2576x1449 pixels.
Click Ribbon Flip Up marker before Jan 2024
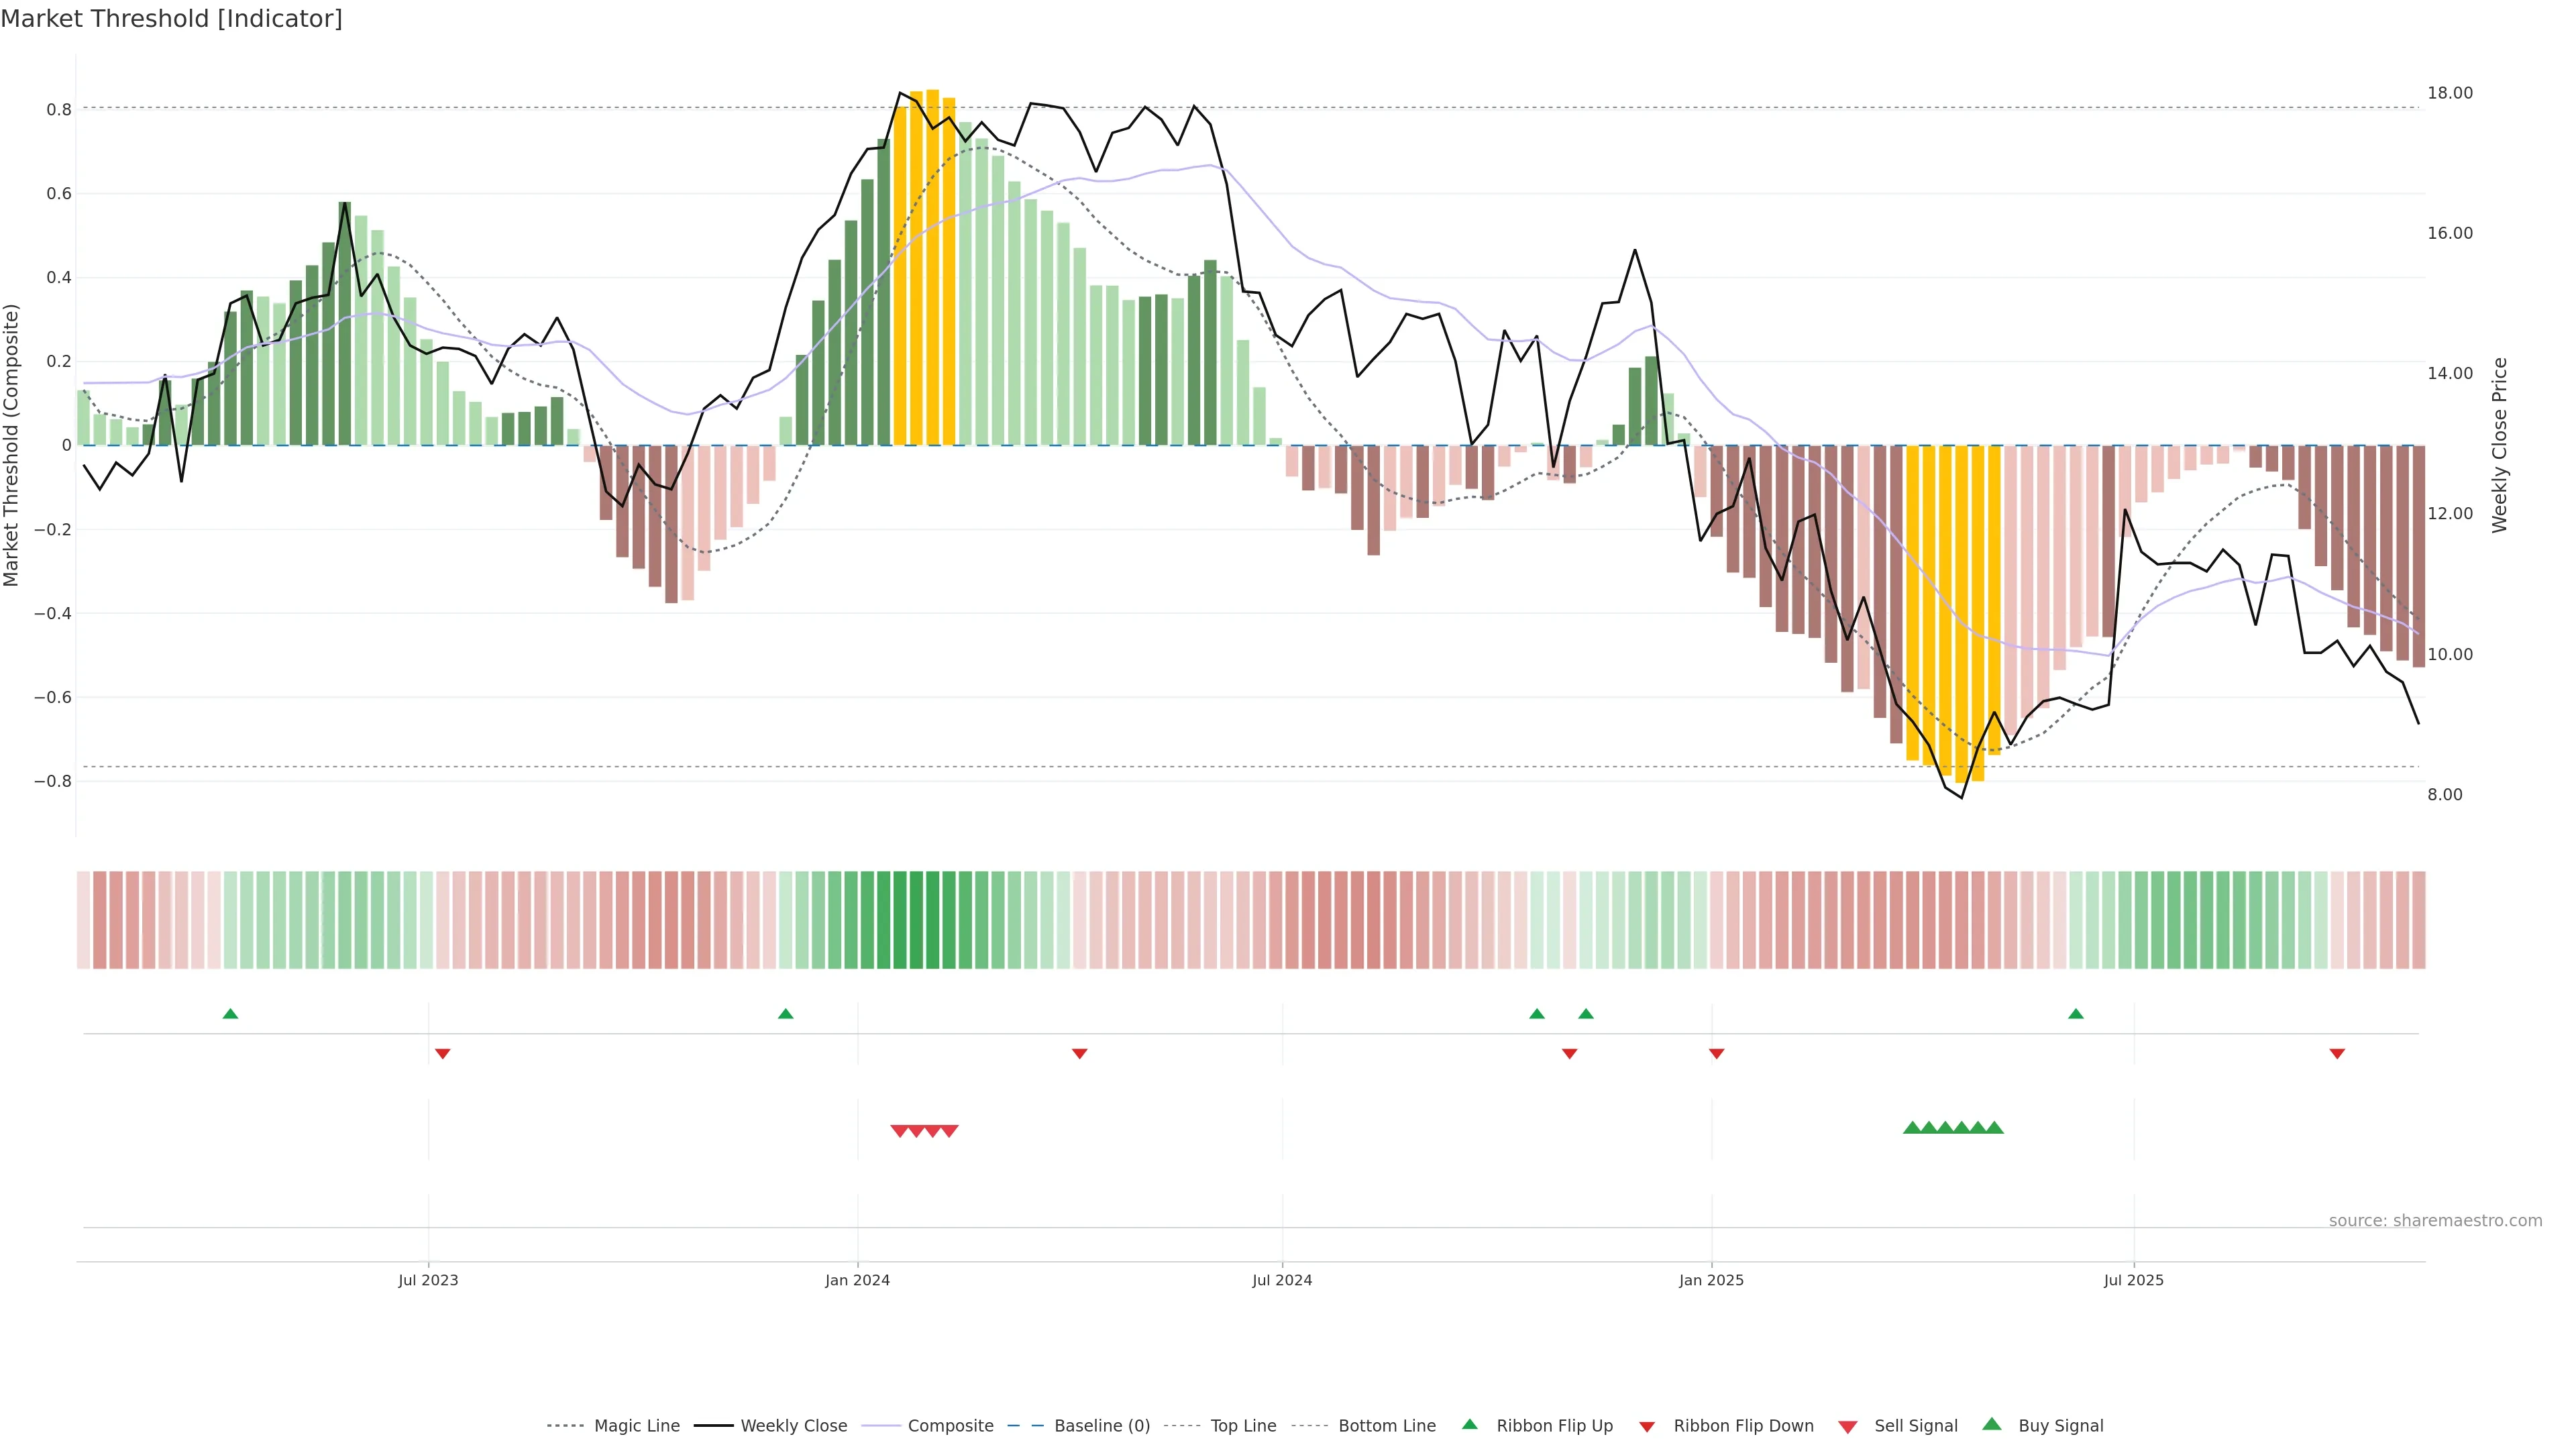click(785, 1014)
